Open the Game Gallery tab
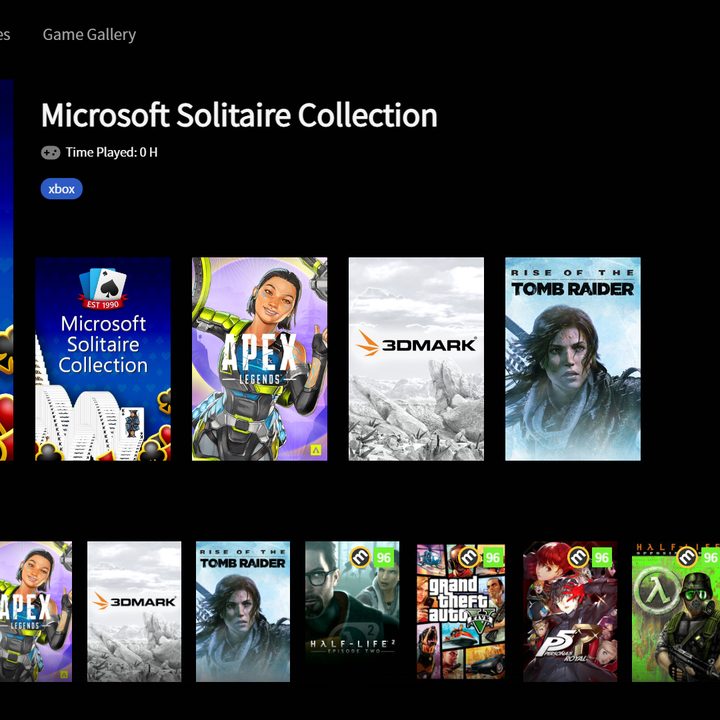The width and height of the screenshot is (720, 720). (89, 34)
